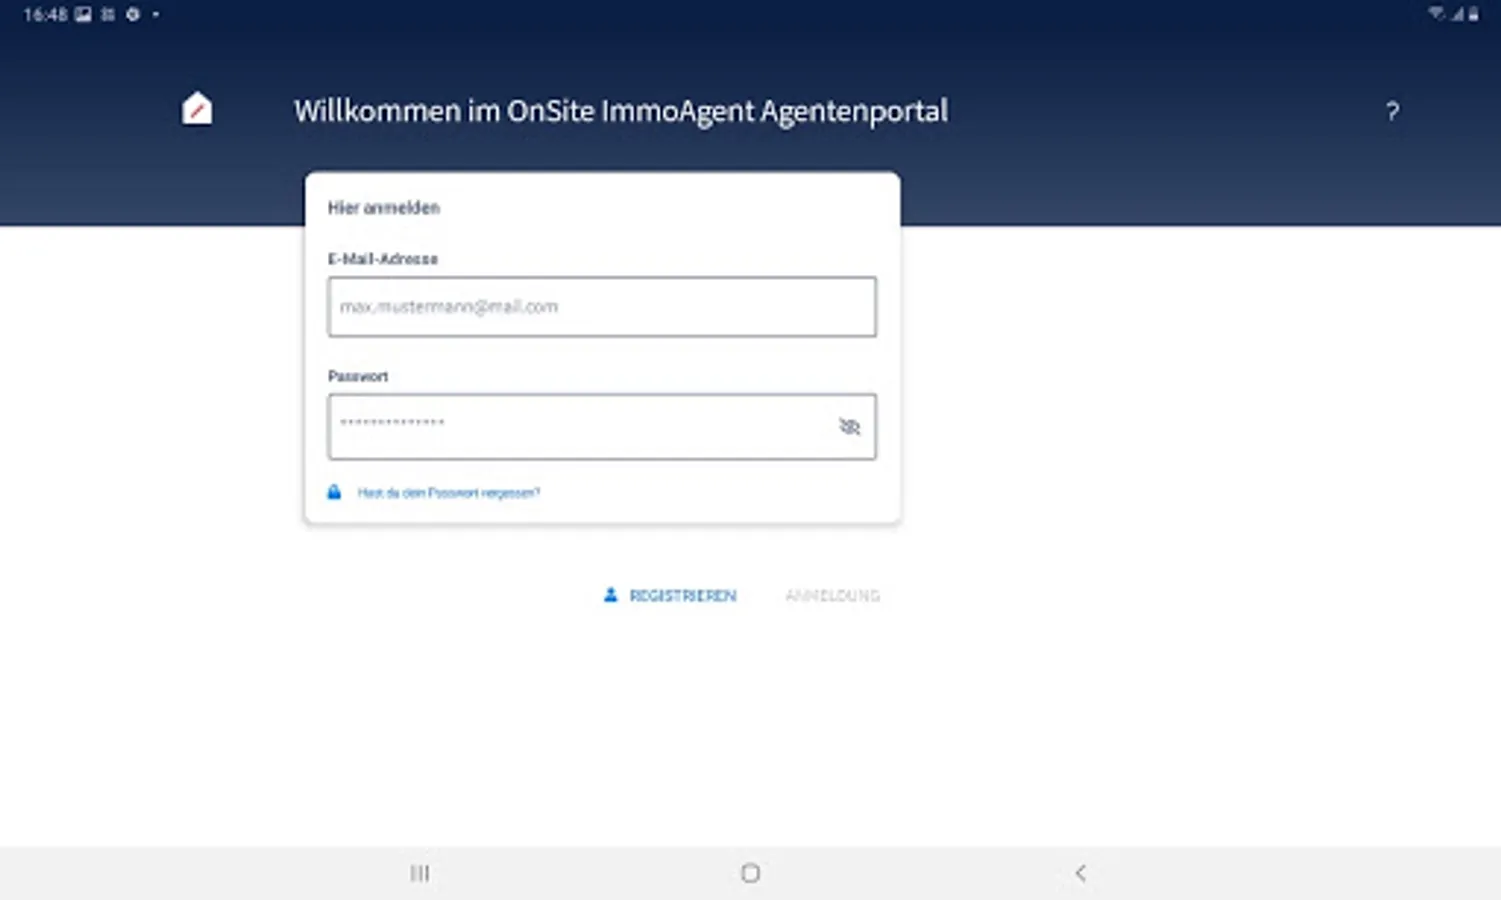The height and width of the screenshot is (900, 1501).
Task: Tap the Wi-Fi signal status icon
Action: 1437,13
